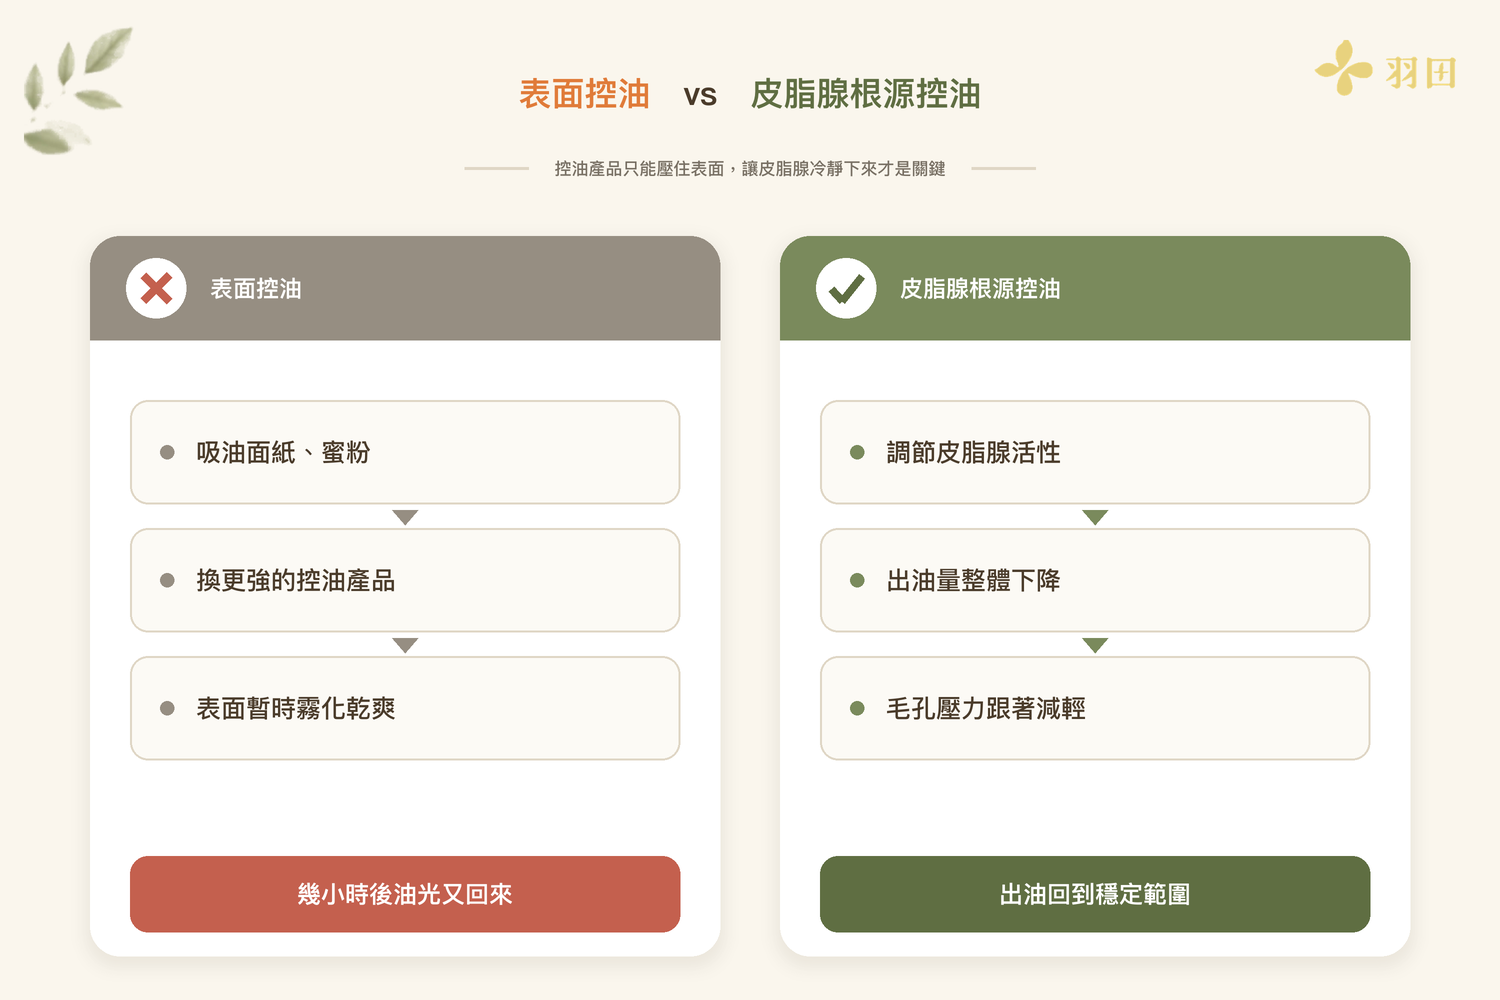Select the 出油量整體下降 item
1500x1000 pixels.
[x=1095, y=580]
